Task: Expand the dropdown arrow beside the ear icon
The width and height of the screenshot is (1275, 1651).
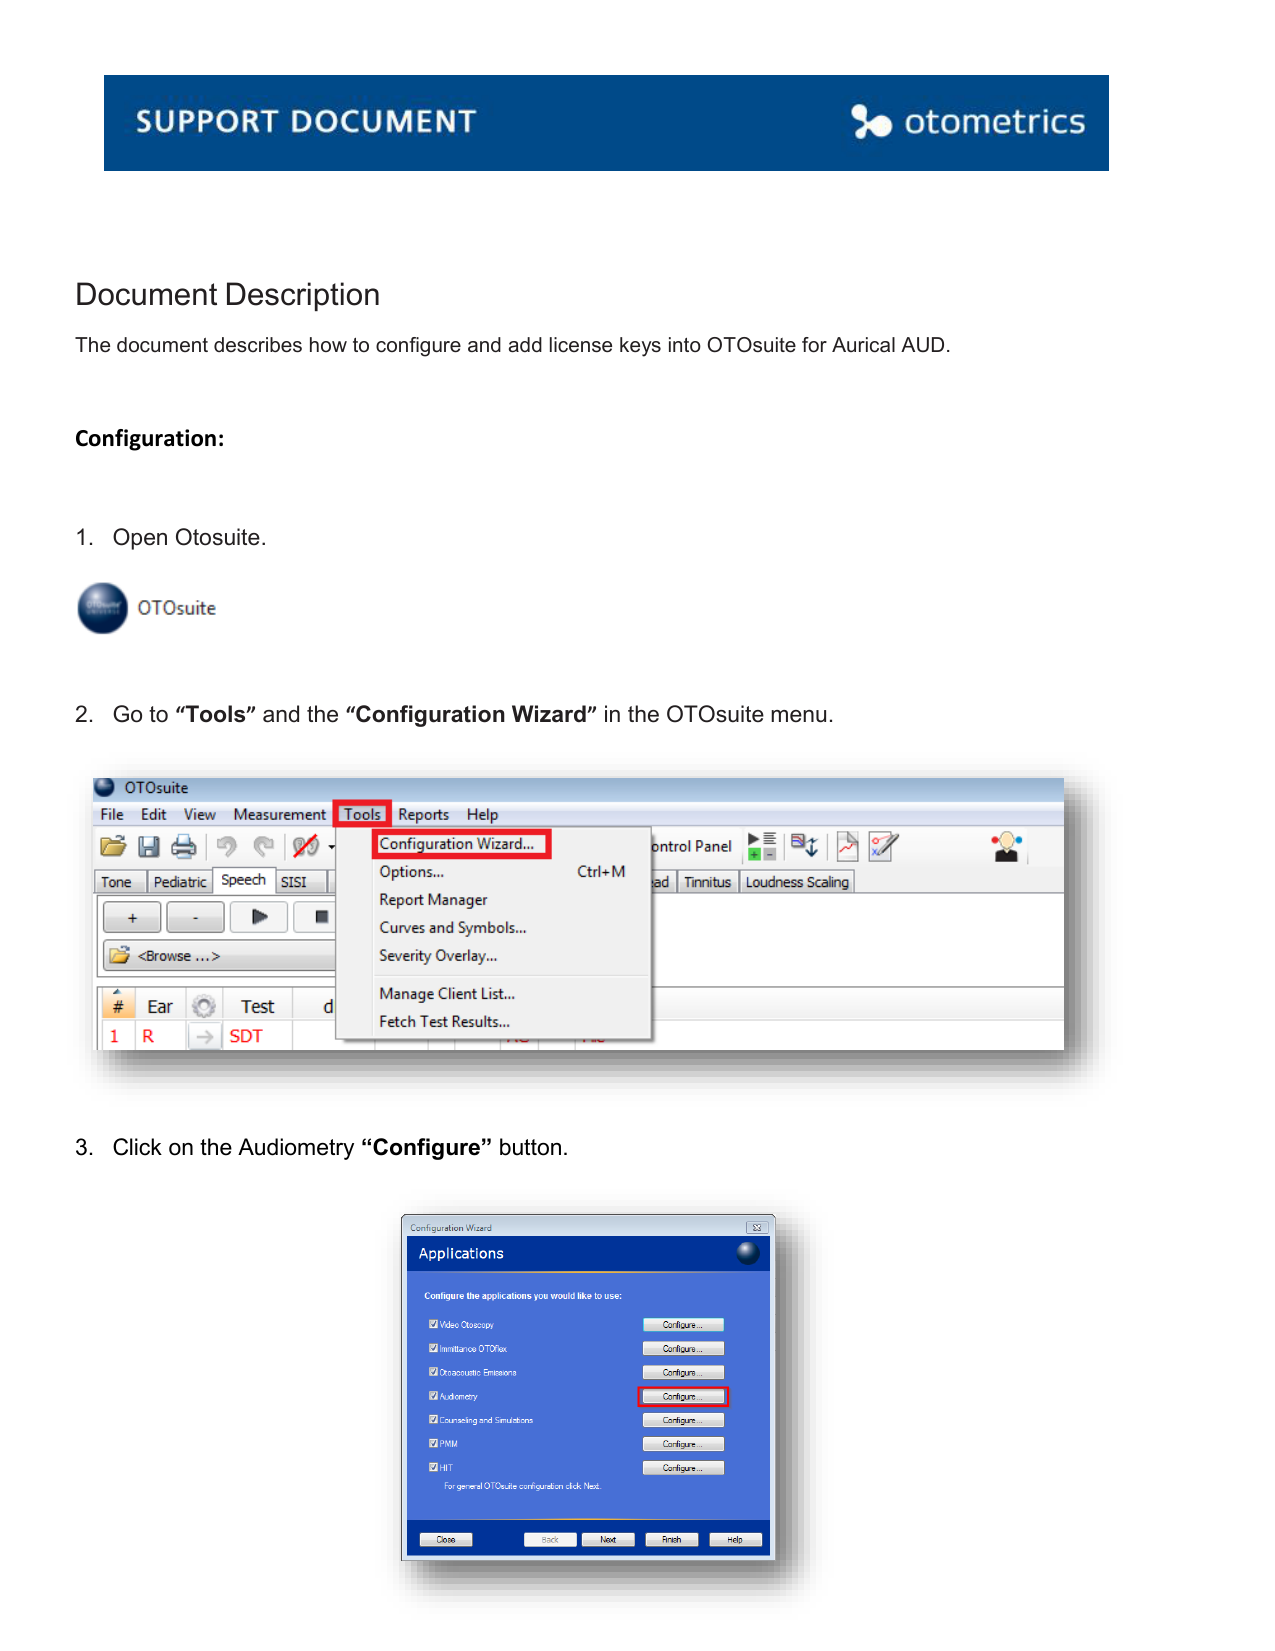Action: click(x=331, y=848)
